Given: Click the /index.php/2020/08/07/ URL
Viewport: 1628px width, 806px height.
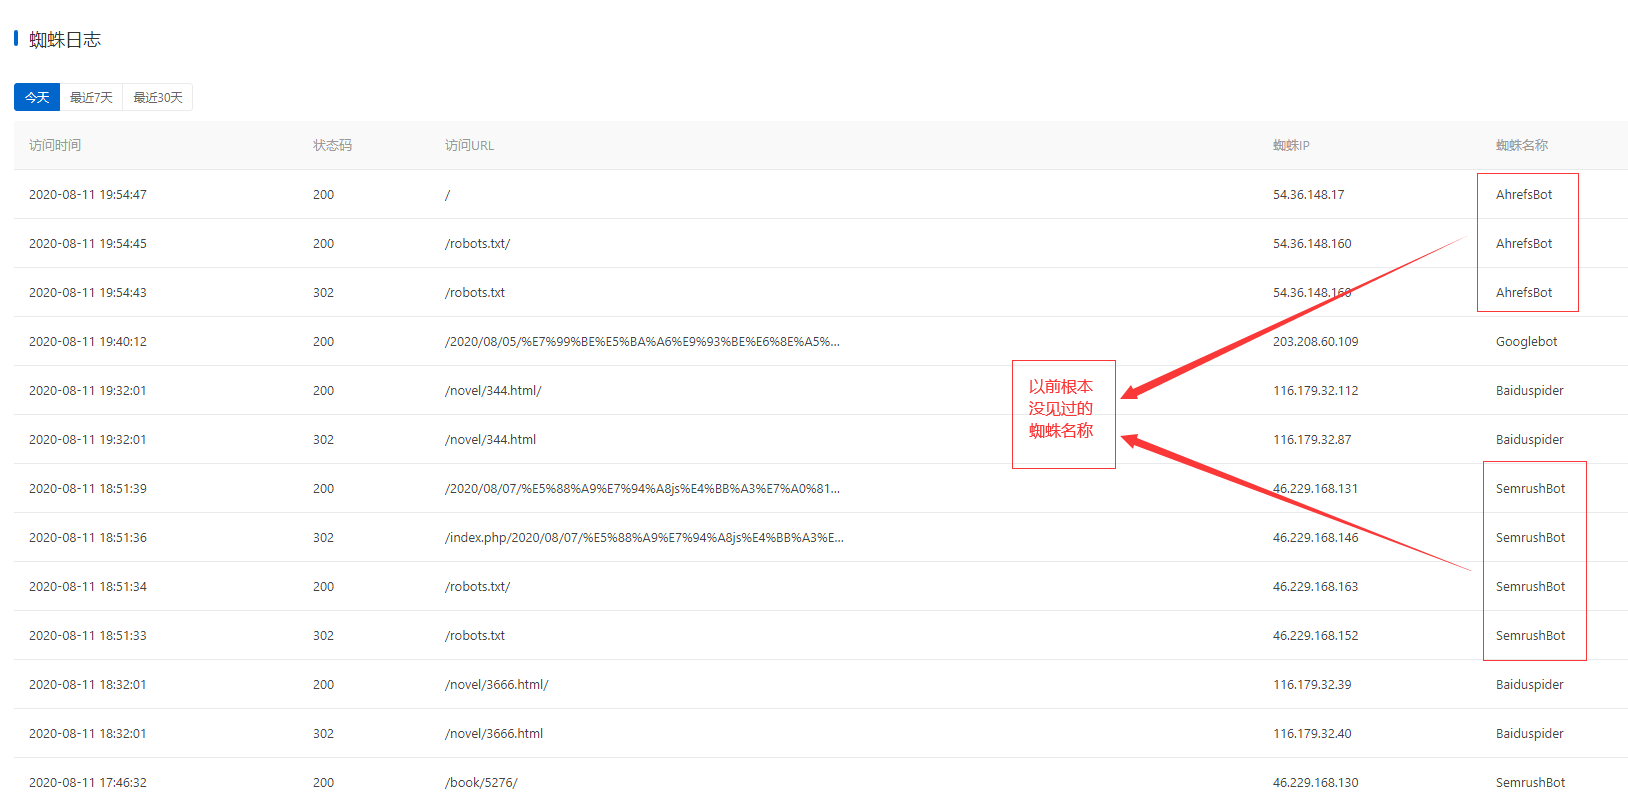Looking at the screenshot, I should tap(644, 537).
